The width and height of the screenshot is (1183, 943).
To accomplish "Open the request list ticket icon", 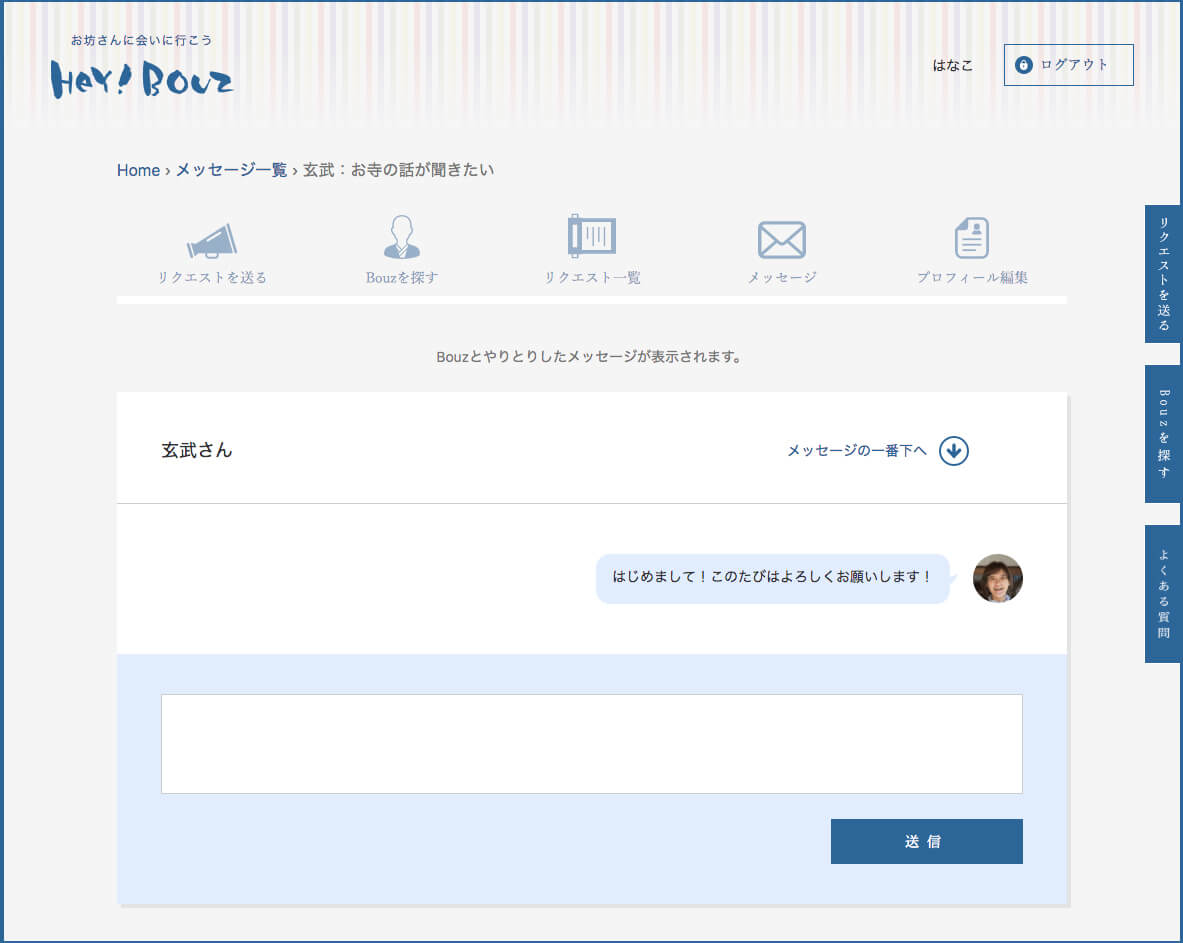I will click(x=591, y=237).
